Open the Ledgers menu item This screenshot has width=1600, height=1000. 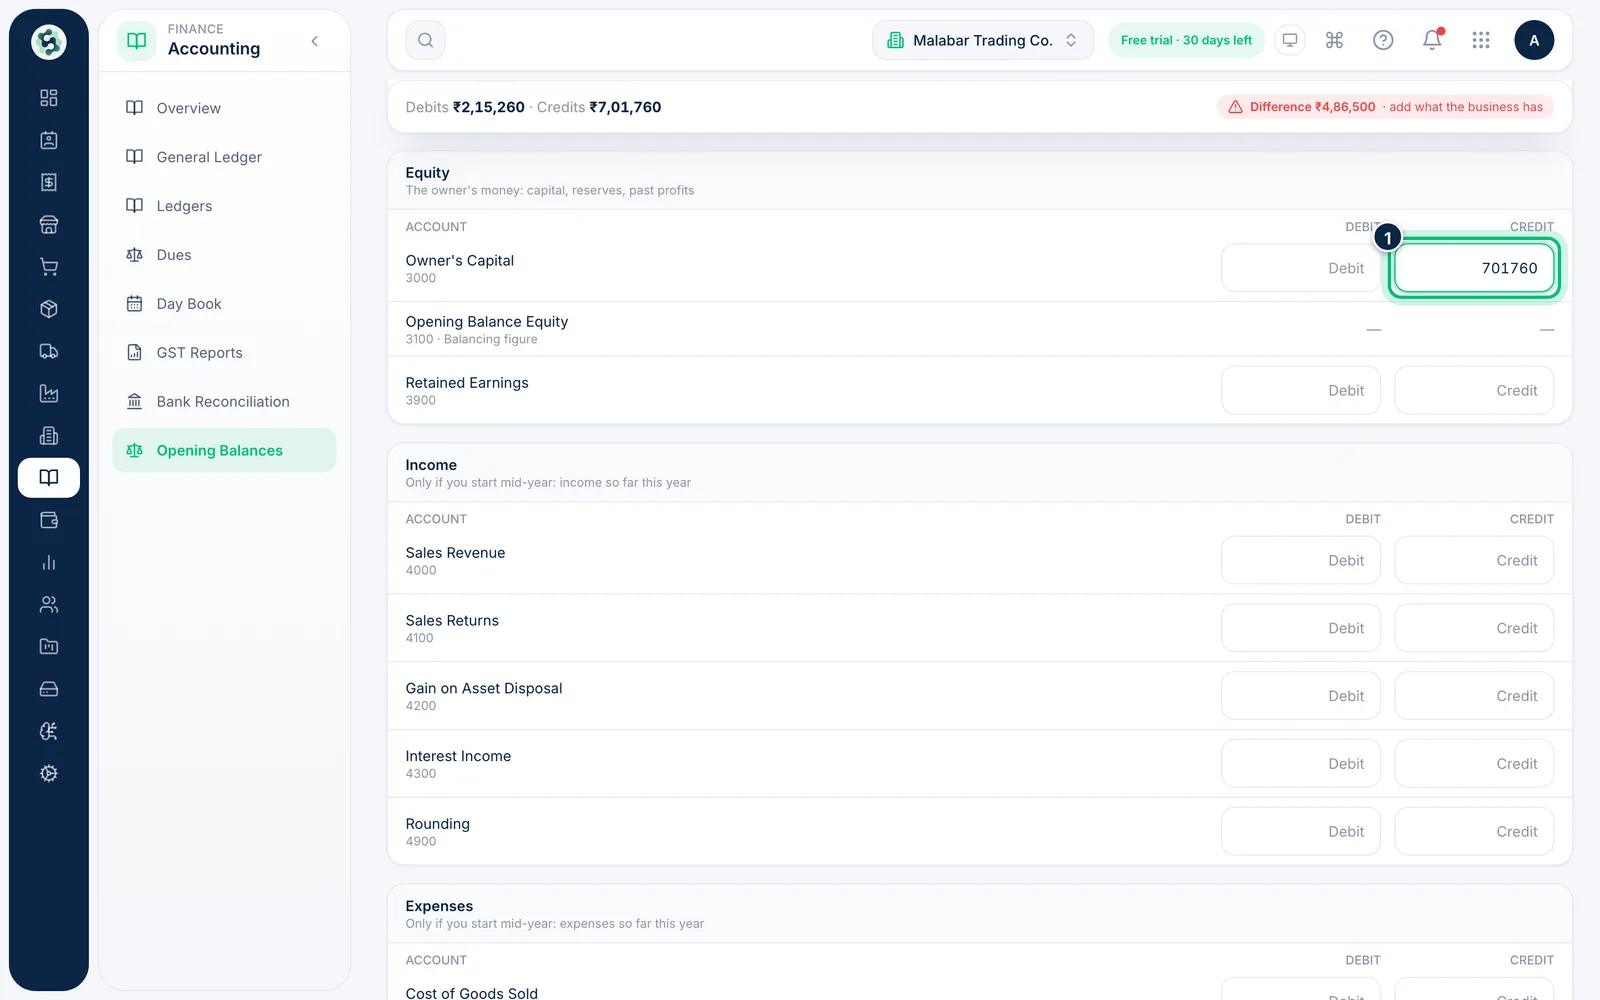[224, 206]
